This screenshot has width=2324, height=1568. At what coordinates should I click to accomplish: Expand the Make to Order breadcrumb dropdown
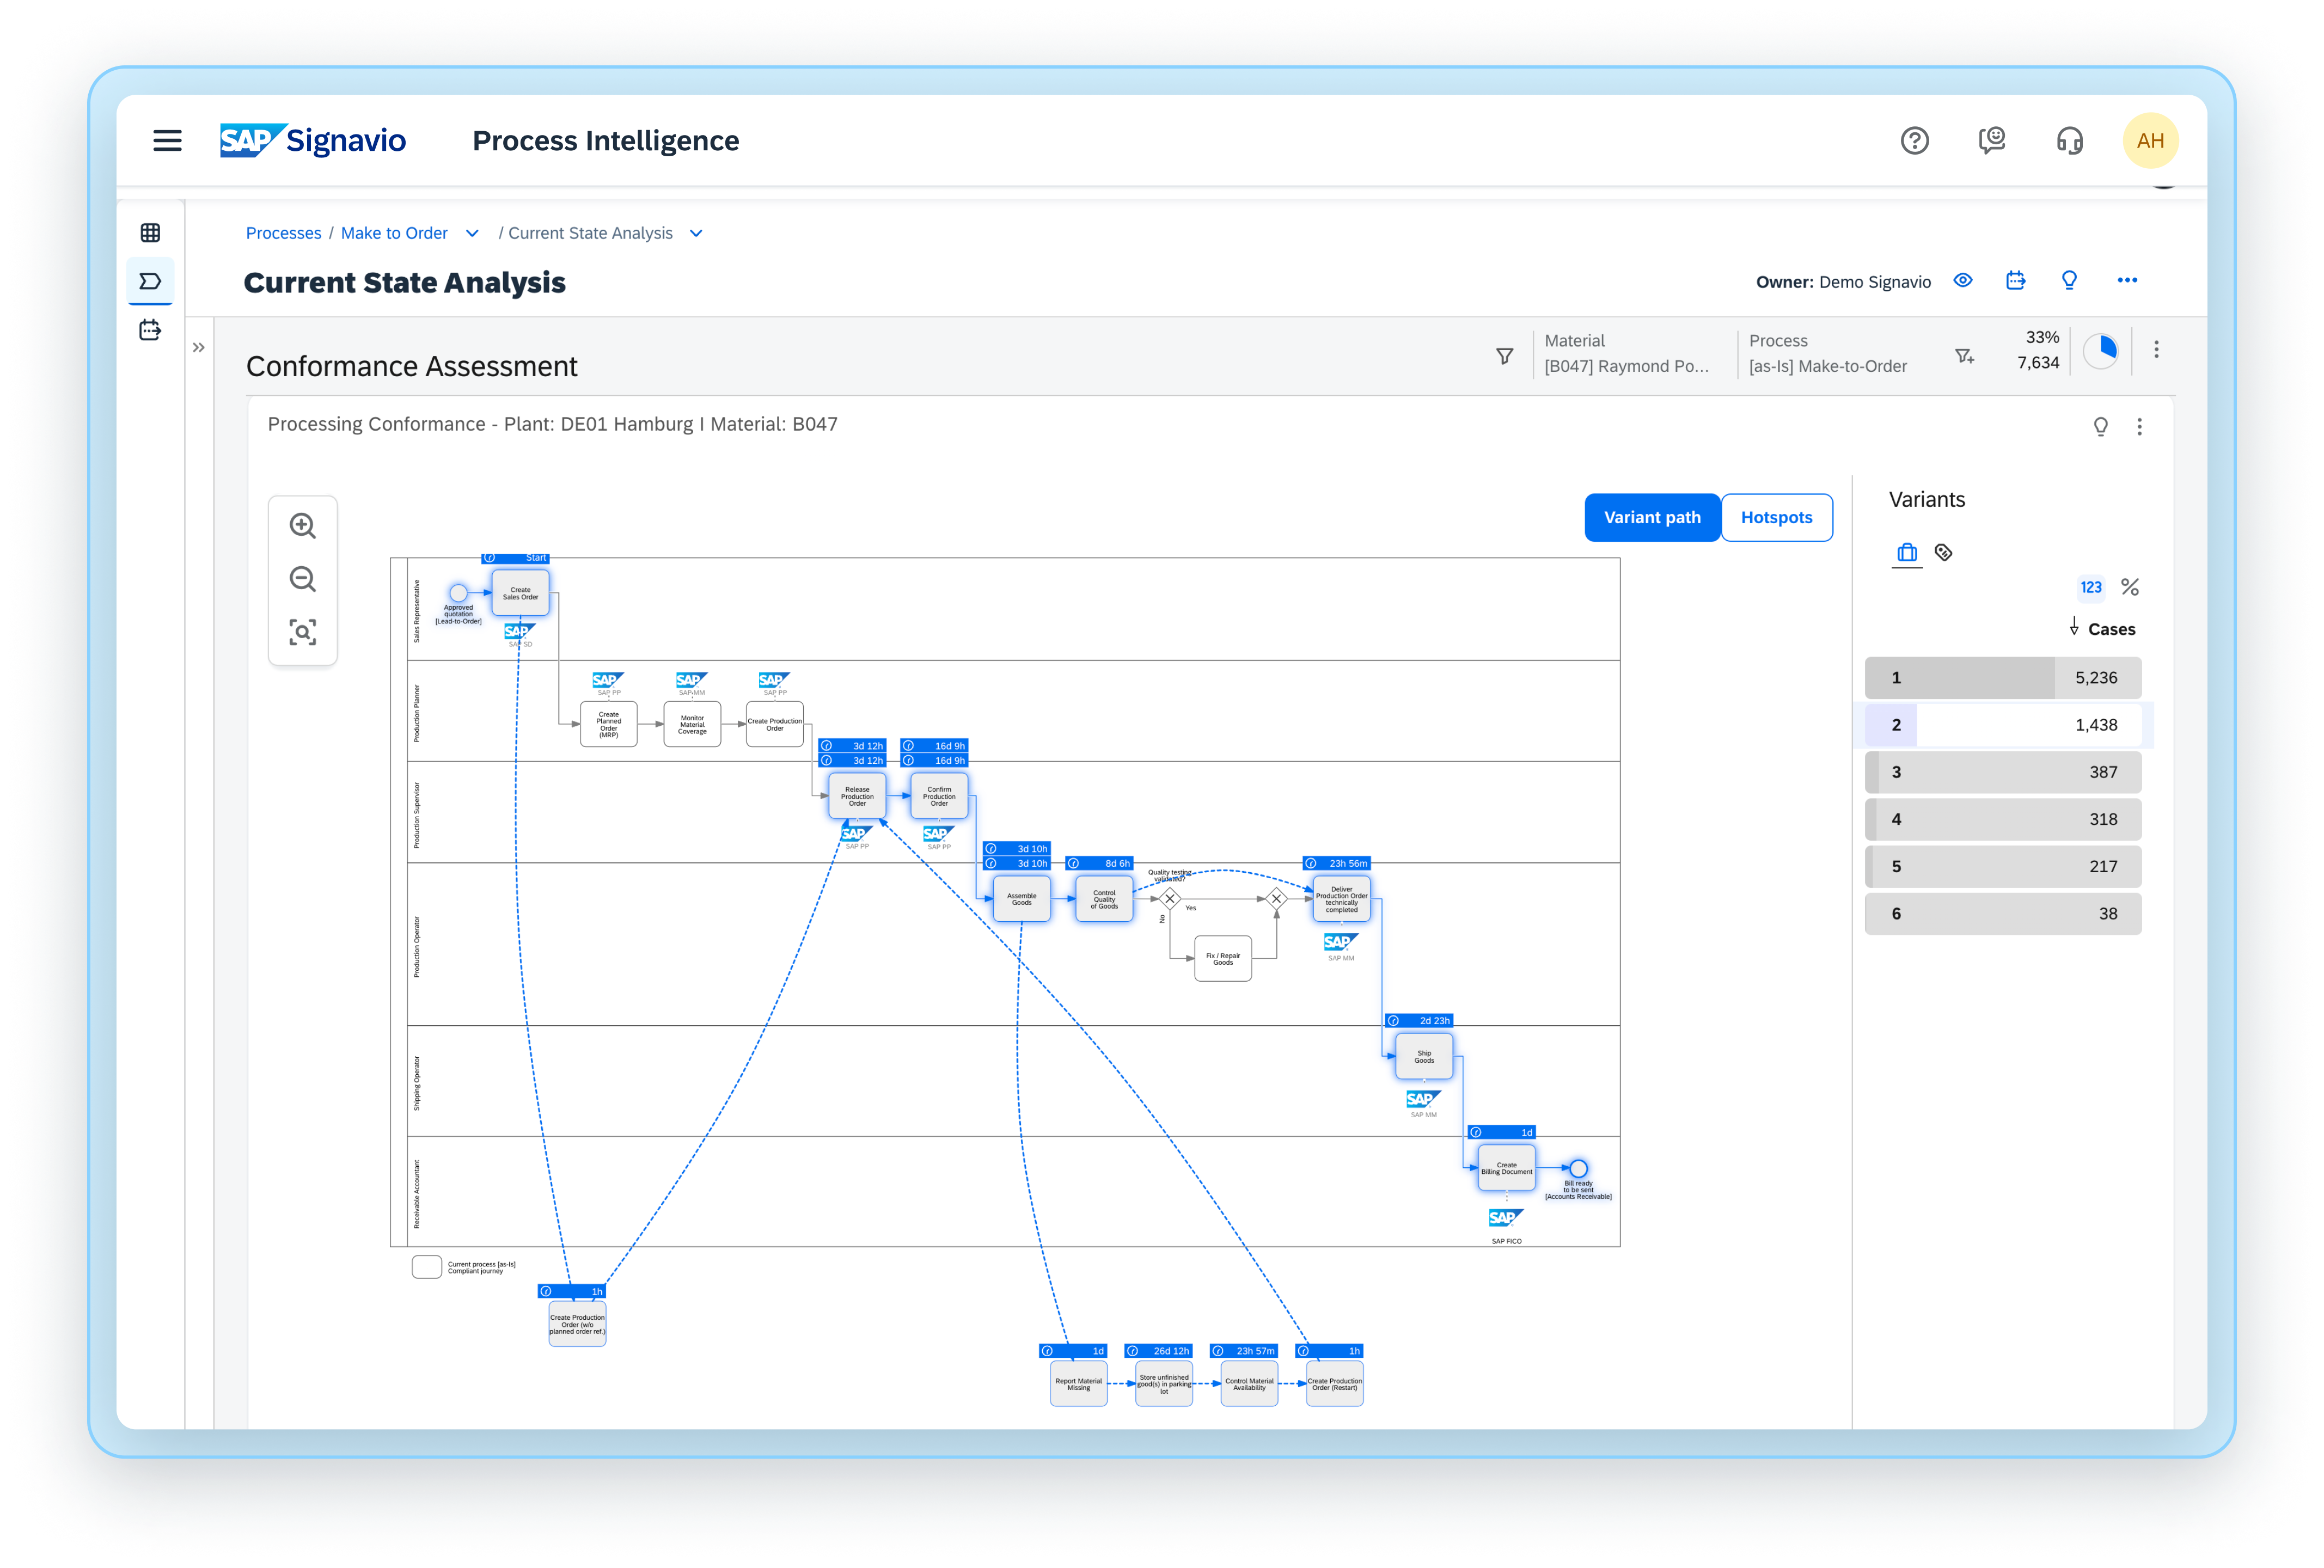(x=471, y=232)
